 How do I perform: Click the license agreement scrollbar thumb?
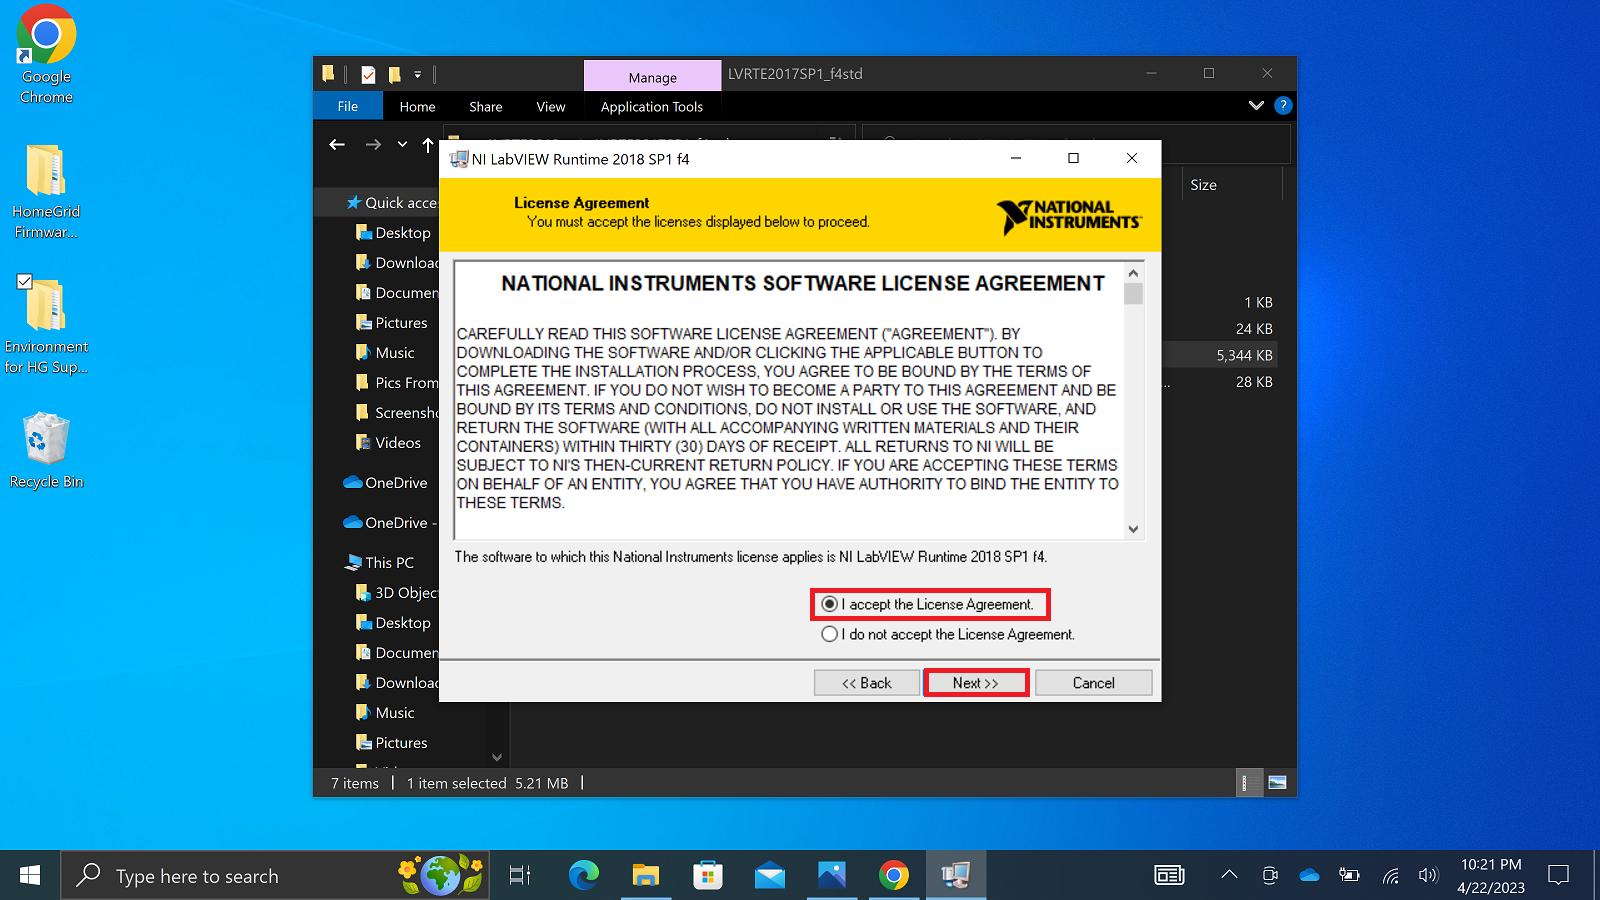tap(1133, 293)
